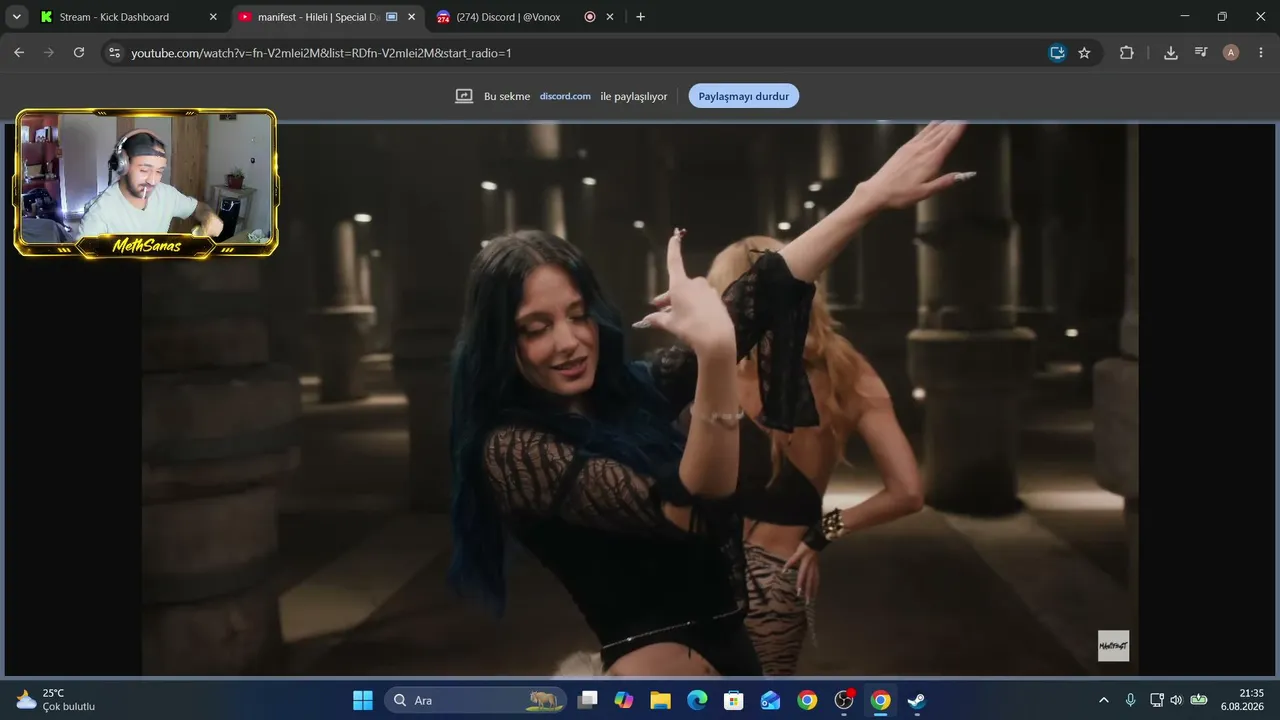Click the manifest logo in the video

tap(1113, 645)
